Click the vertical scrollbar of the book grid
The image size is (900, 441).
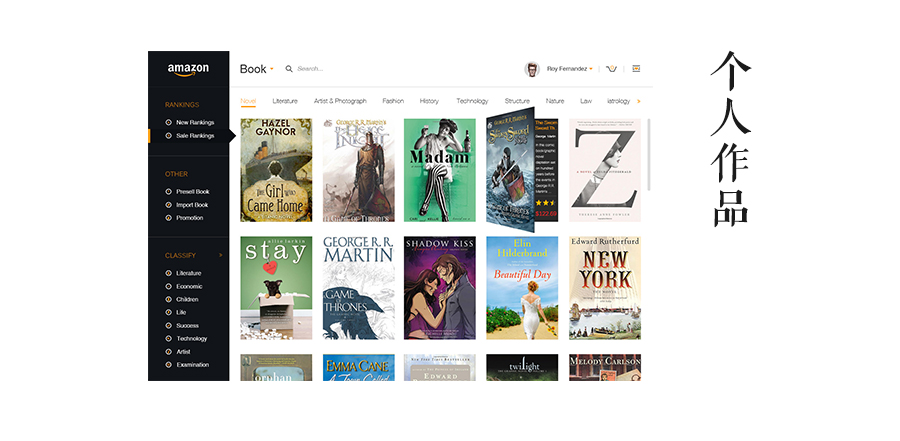[x=649, y=154]
